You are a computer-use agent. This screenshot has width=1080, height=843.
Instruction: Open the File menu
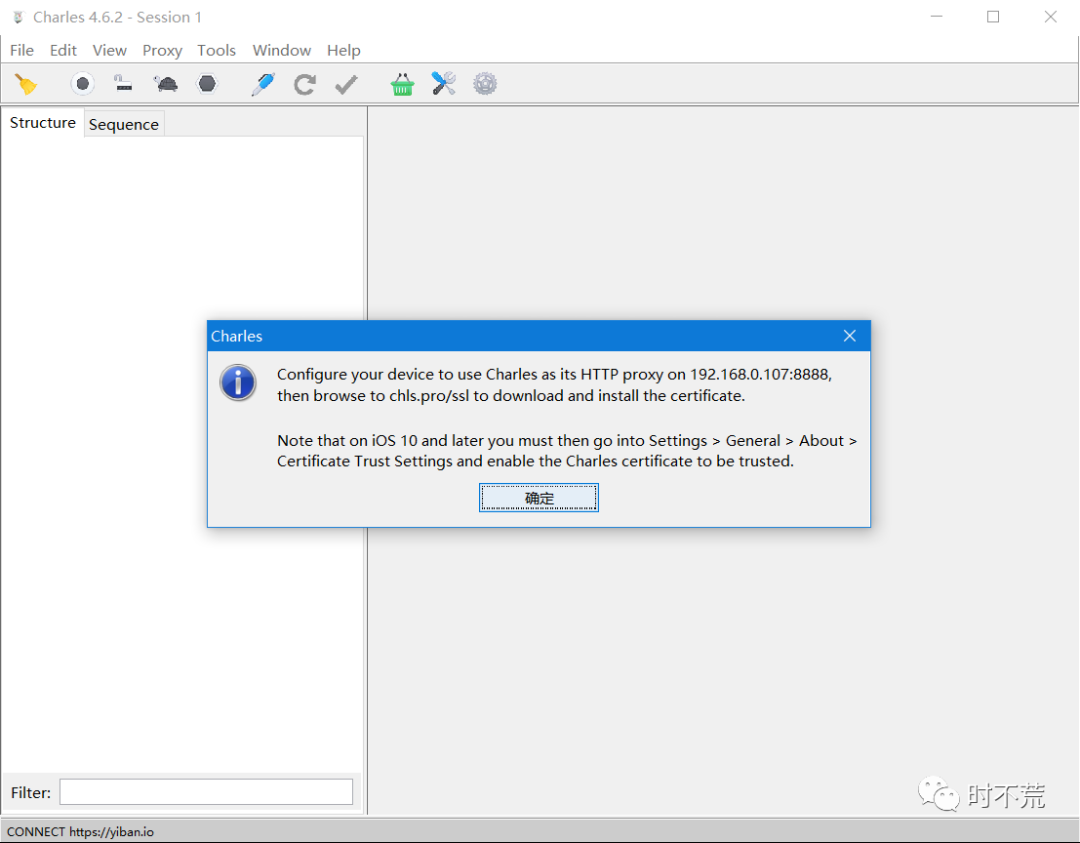tap(21, 50)
